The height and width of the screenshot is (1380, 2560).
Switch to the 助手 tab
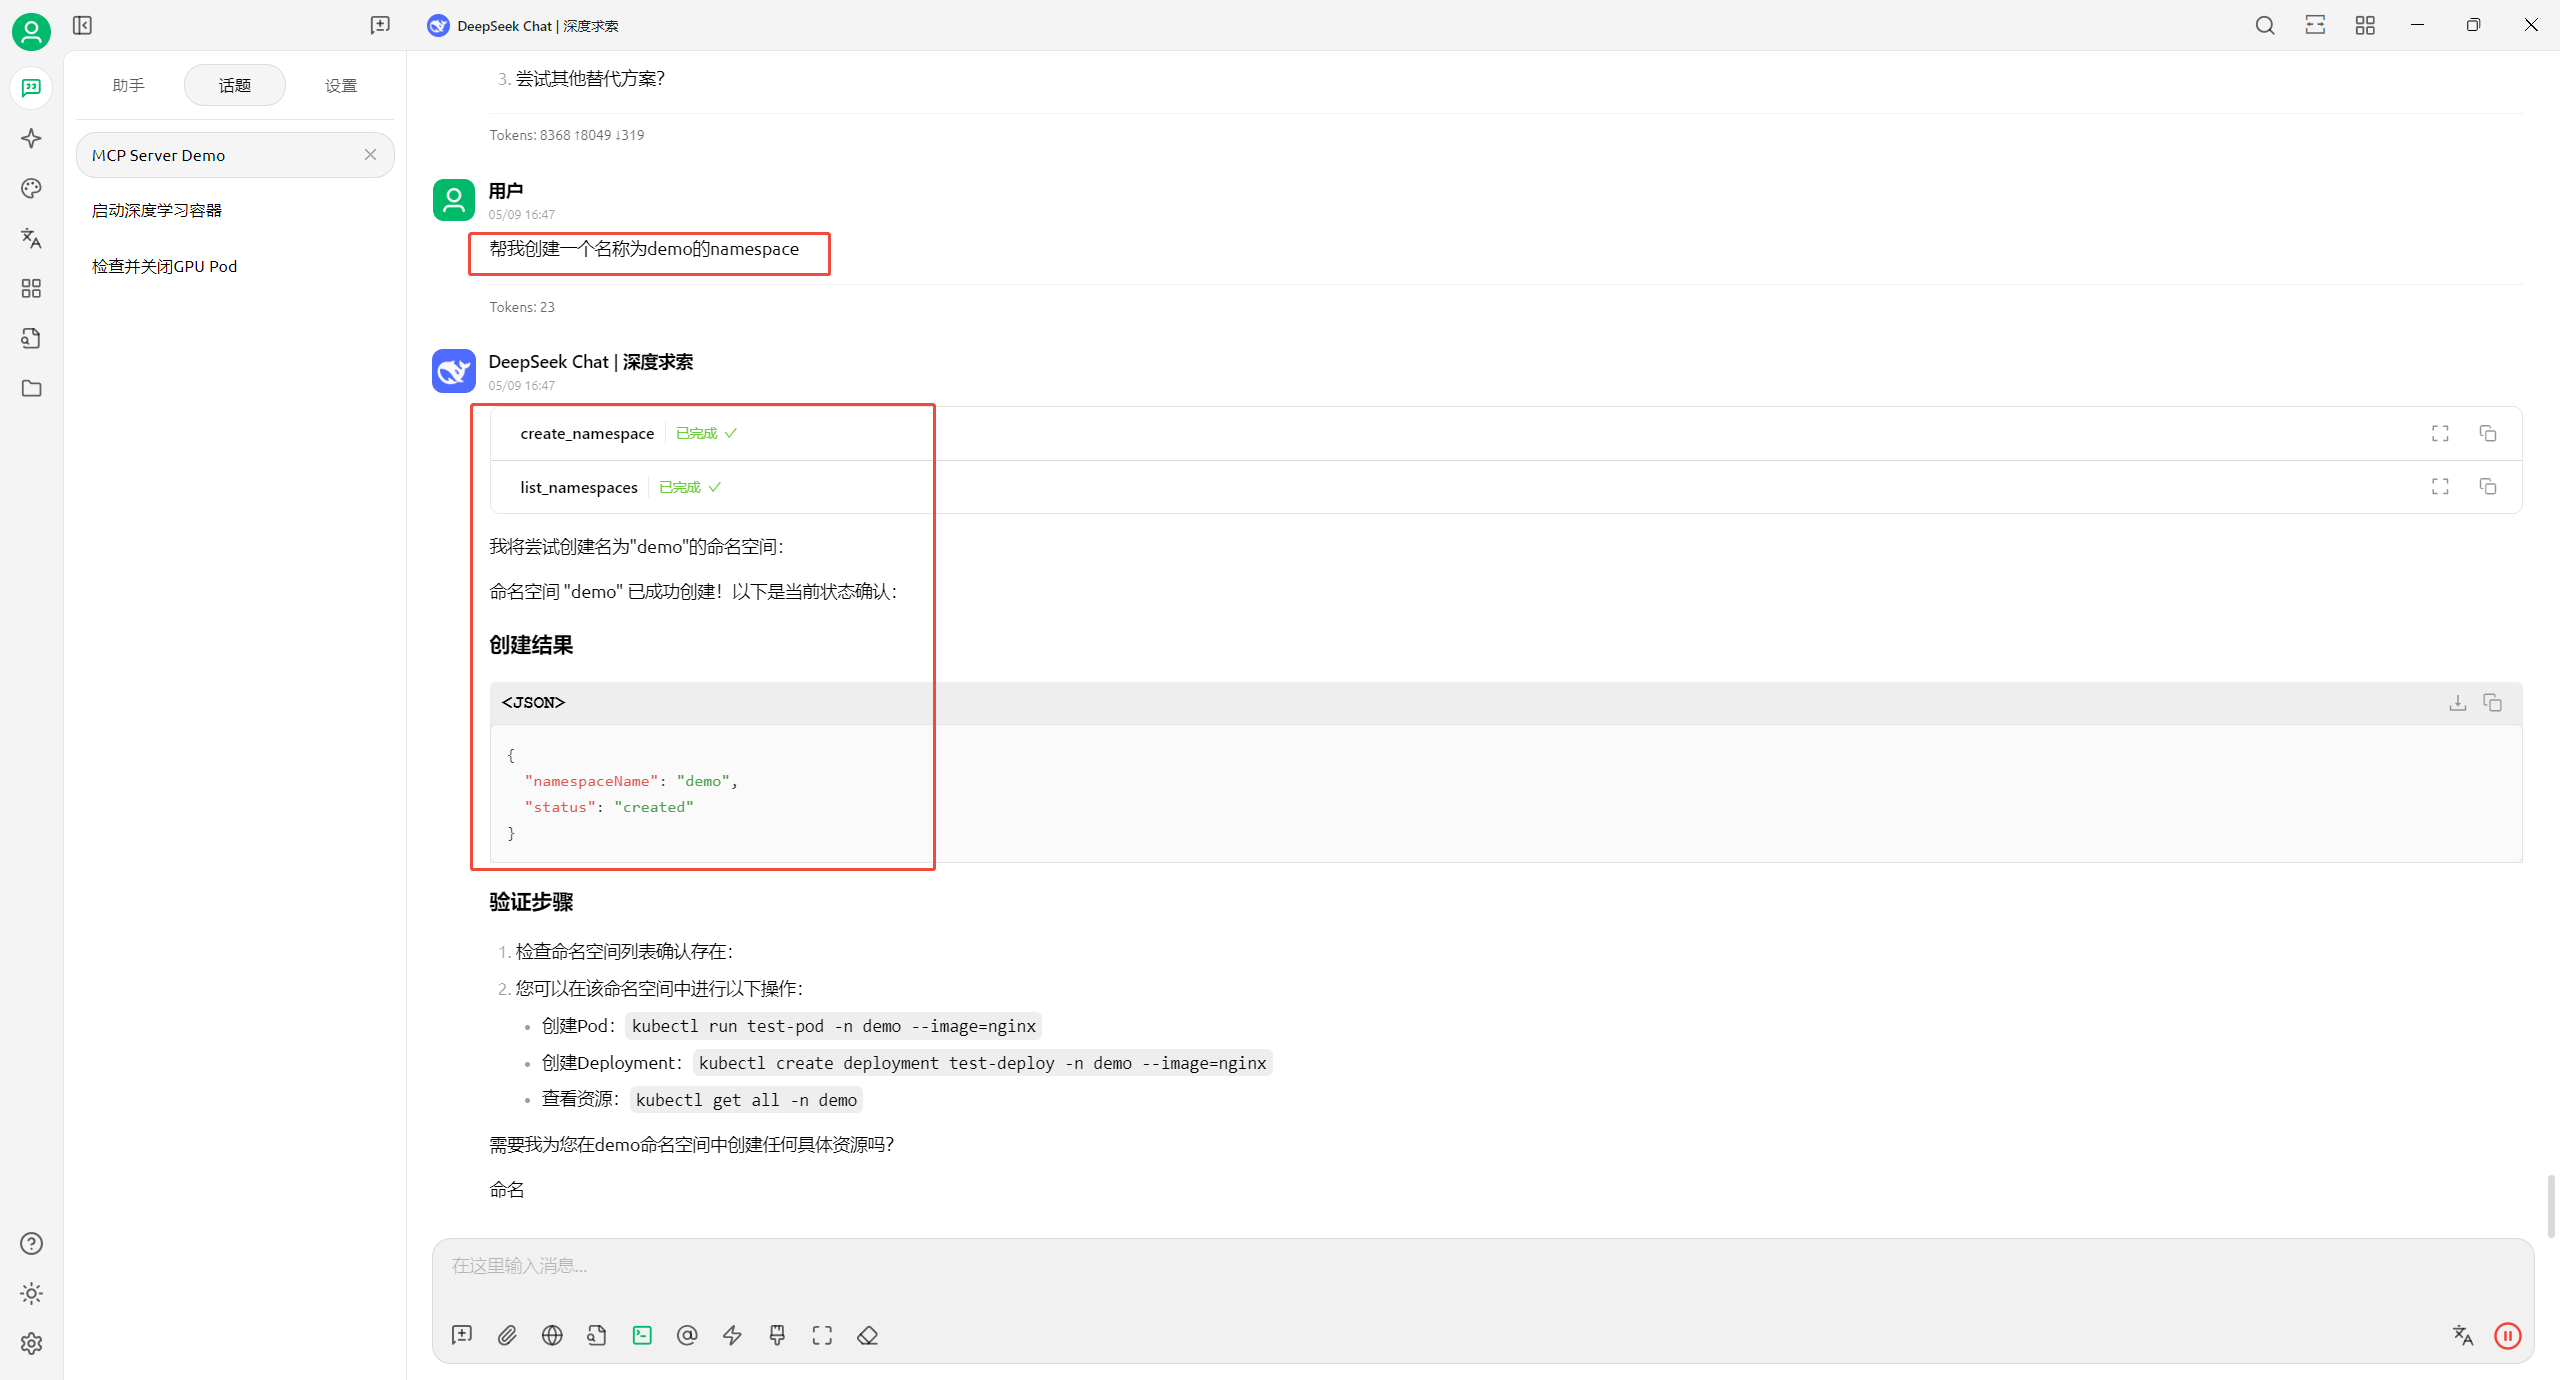(128, 85)
